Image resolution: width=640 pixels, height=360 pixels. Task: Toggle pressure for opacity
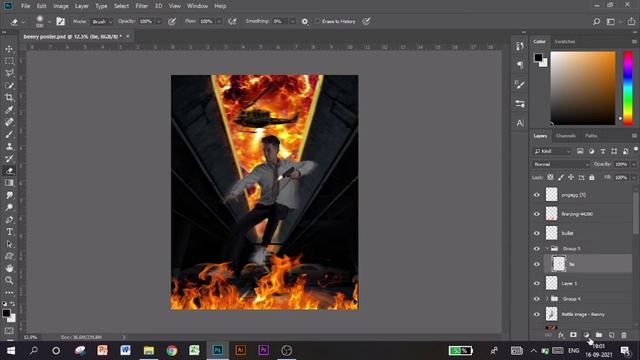click(172, 21)
